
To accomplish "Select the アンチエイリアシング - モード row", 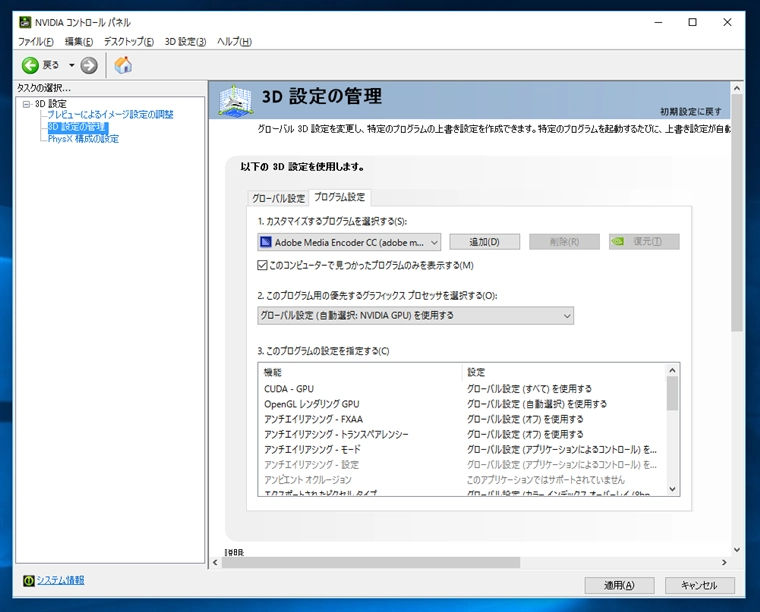I will tap(461, 449).
